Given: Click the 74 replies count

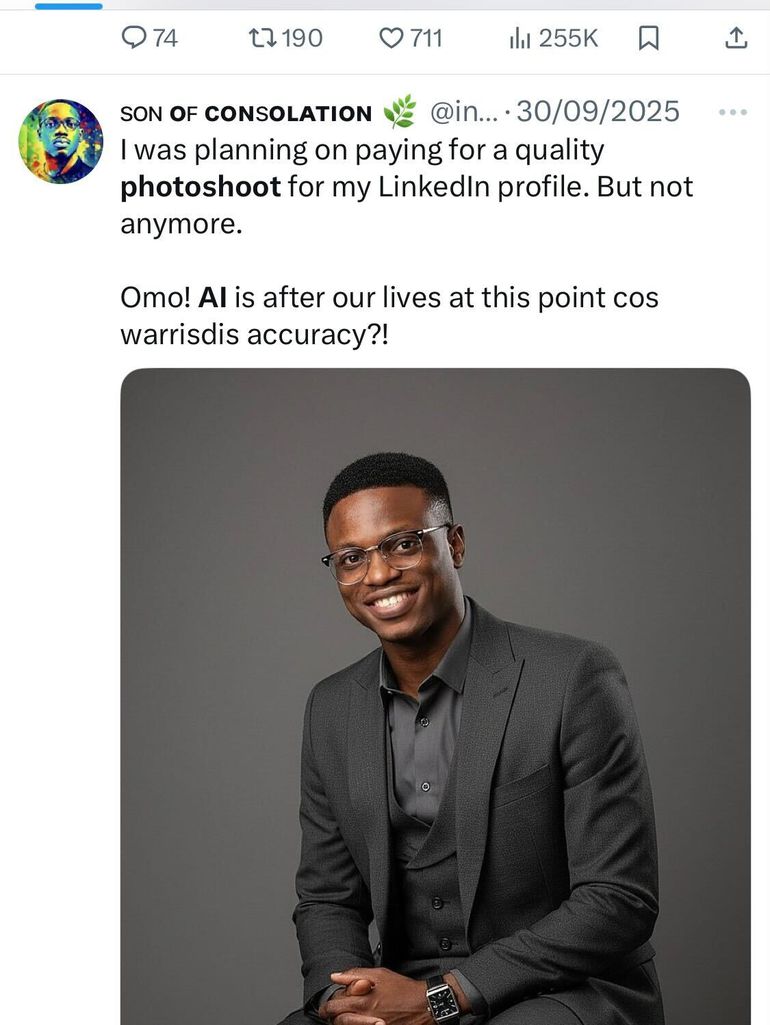Looking at the screenshot, I should [165, 38].
